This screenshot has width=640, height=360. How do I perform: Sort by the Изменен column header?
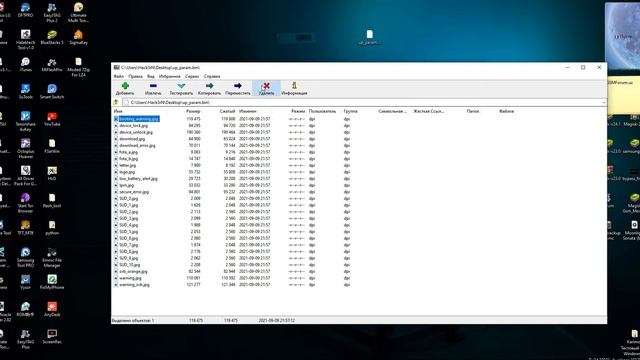[x=248, y=111]
